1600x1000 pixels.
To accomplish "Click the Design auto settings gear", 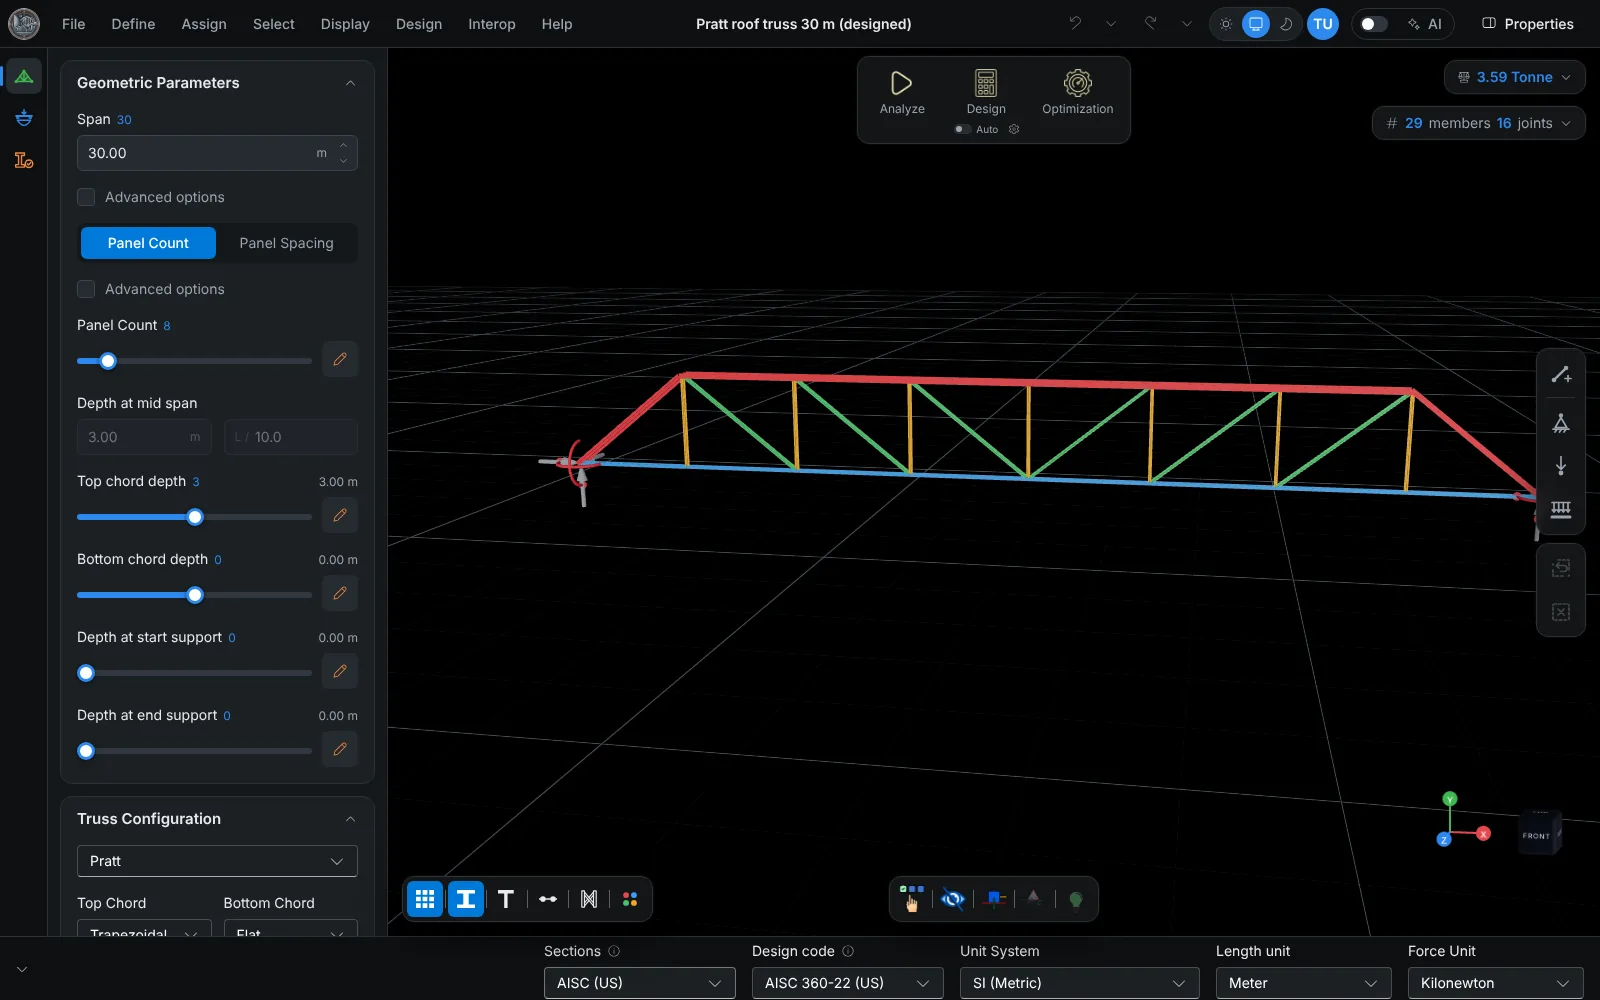I will (1014, 129).
